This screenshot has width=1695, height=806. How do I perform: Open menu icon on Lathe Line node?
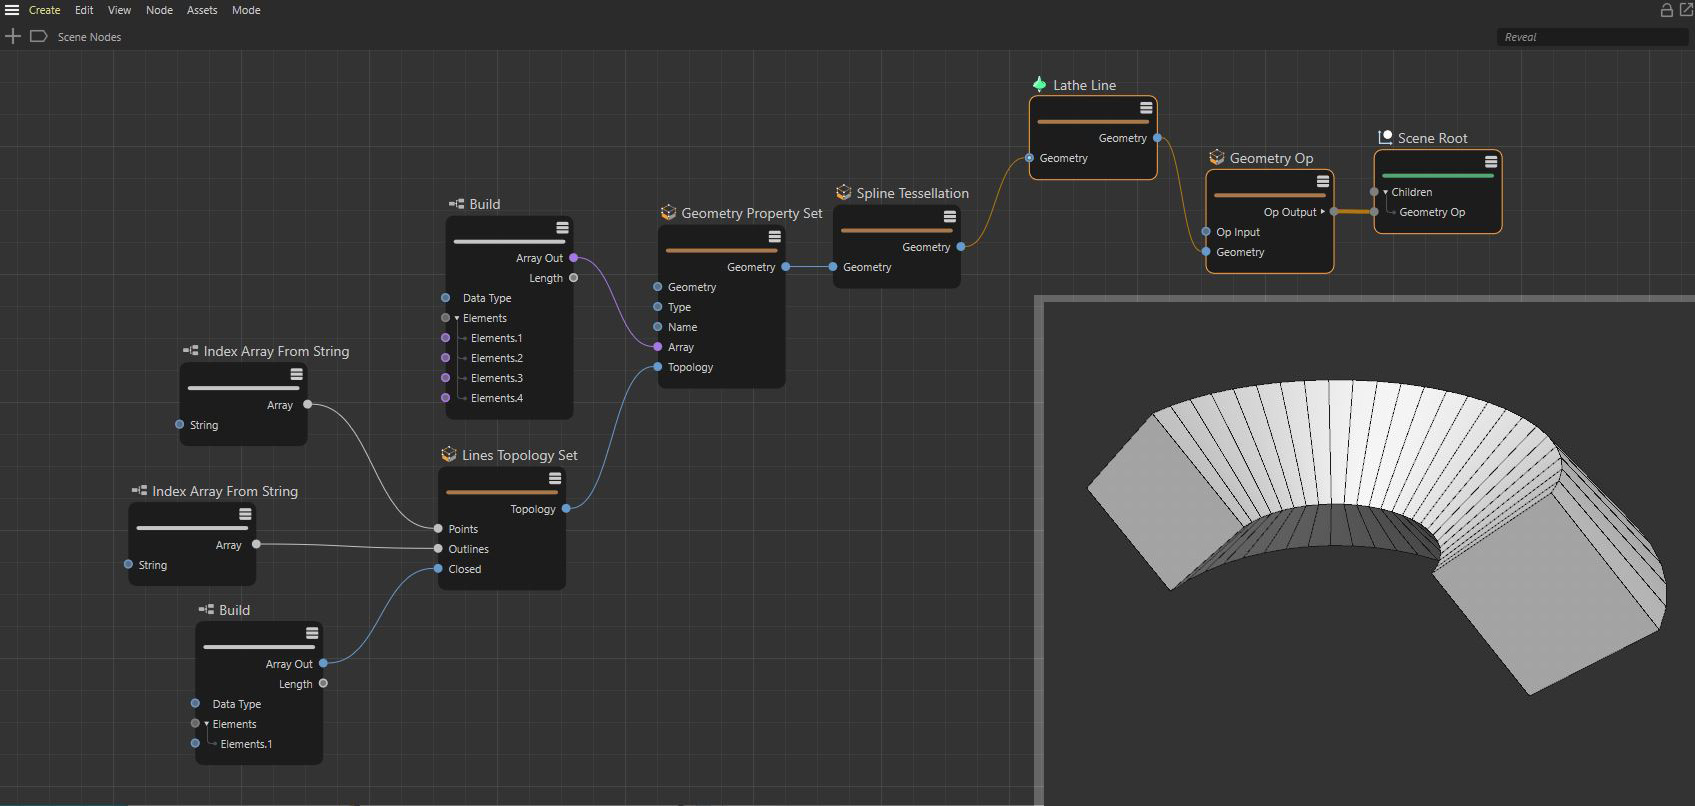click(x=1146, y=108)
